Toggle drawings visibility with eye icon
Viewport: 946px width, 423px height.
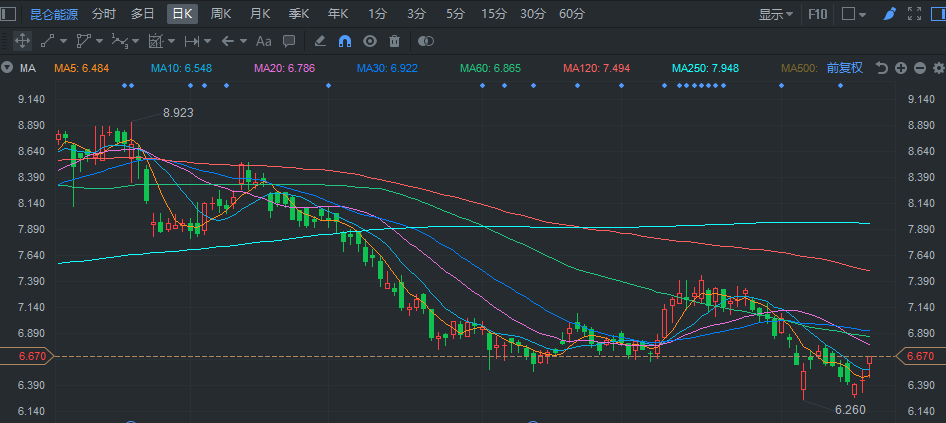[x=370, y=41]
